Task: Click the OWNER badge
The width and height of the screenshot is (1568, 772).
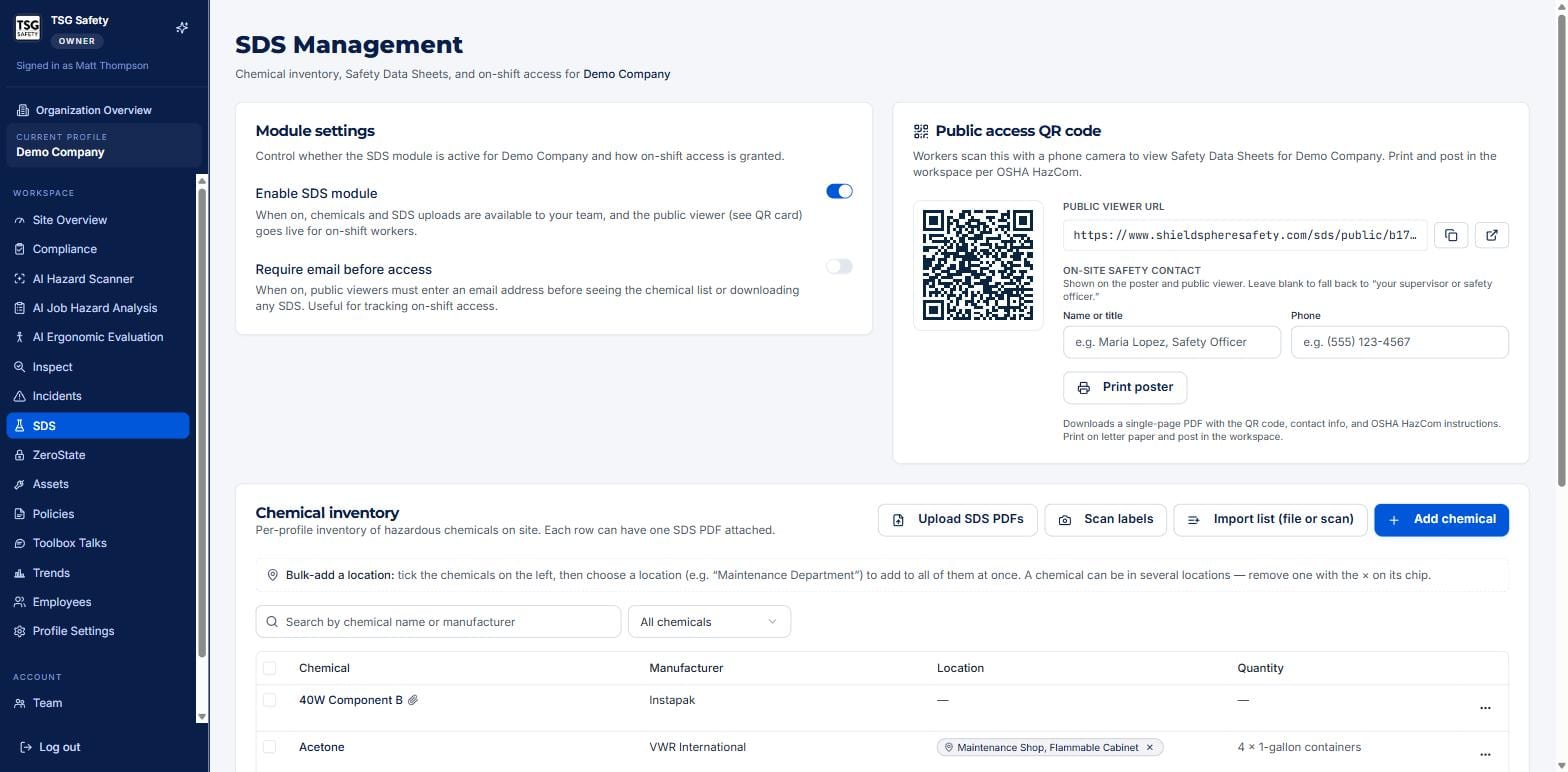Action: click(x=77, y=41)
